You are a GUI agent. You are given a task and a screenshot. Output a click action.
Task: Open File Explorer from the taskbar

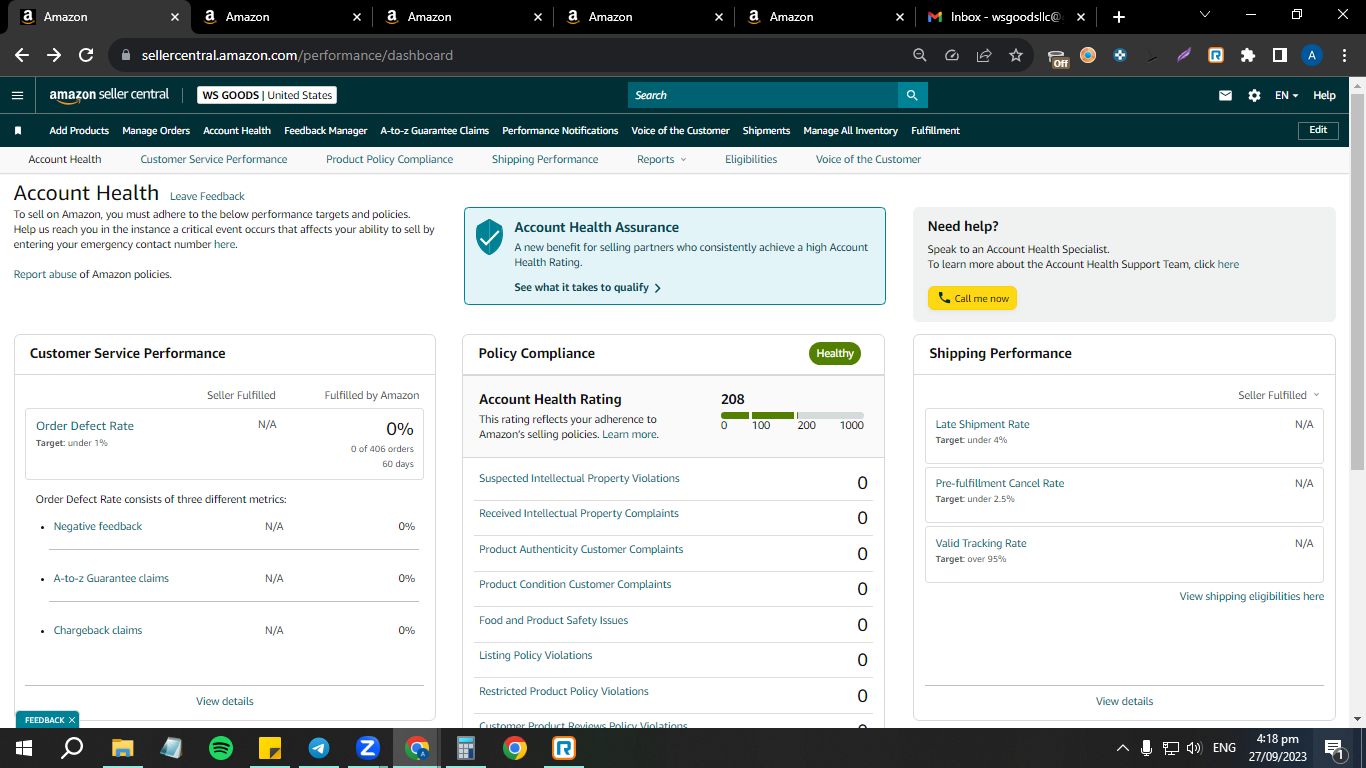123,747
